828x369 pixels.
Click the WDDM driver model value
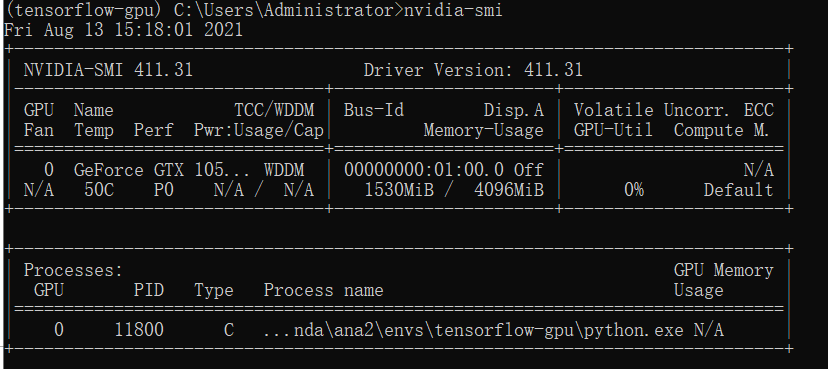[284, 170]
